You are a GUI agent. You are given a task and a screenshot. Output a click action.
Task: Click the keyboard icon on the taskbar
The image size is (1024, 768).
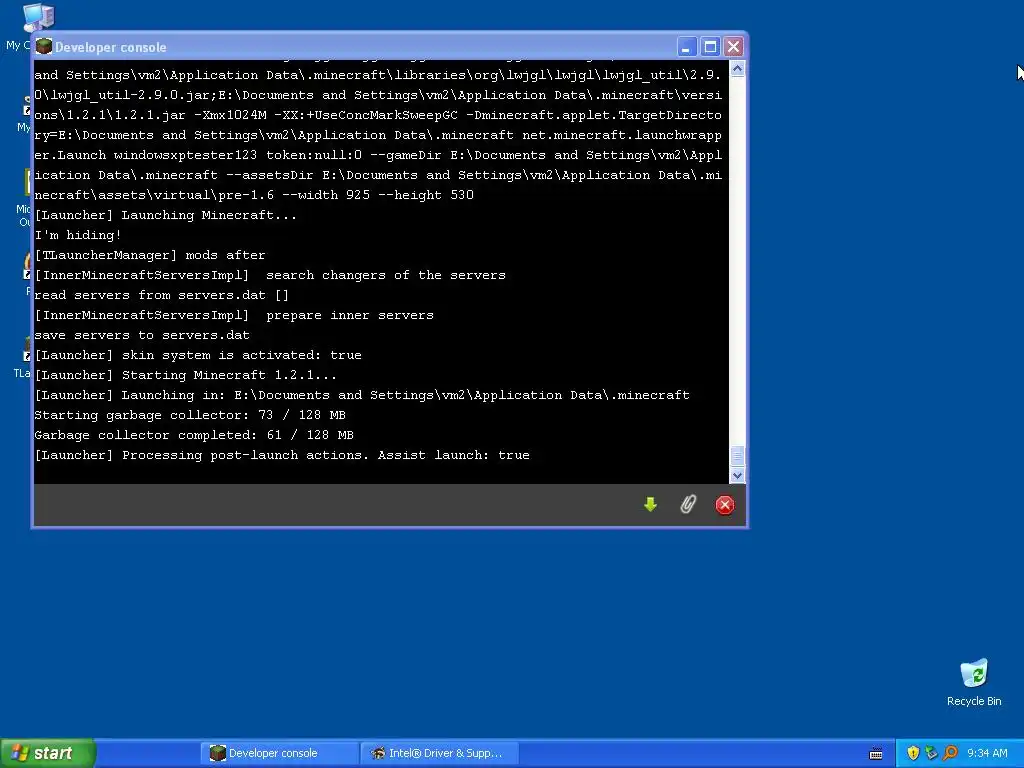pos(876,754)
